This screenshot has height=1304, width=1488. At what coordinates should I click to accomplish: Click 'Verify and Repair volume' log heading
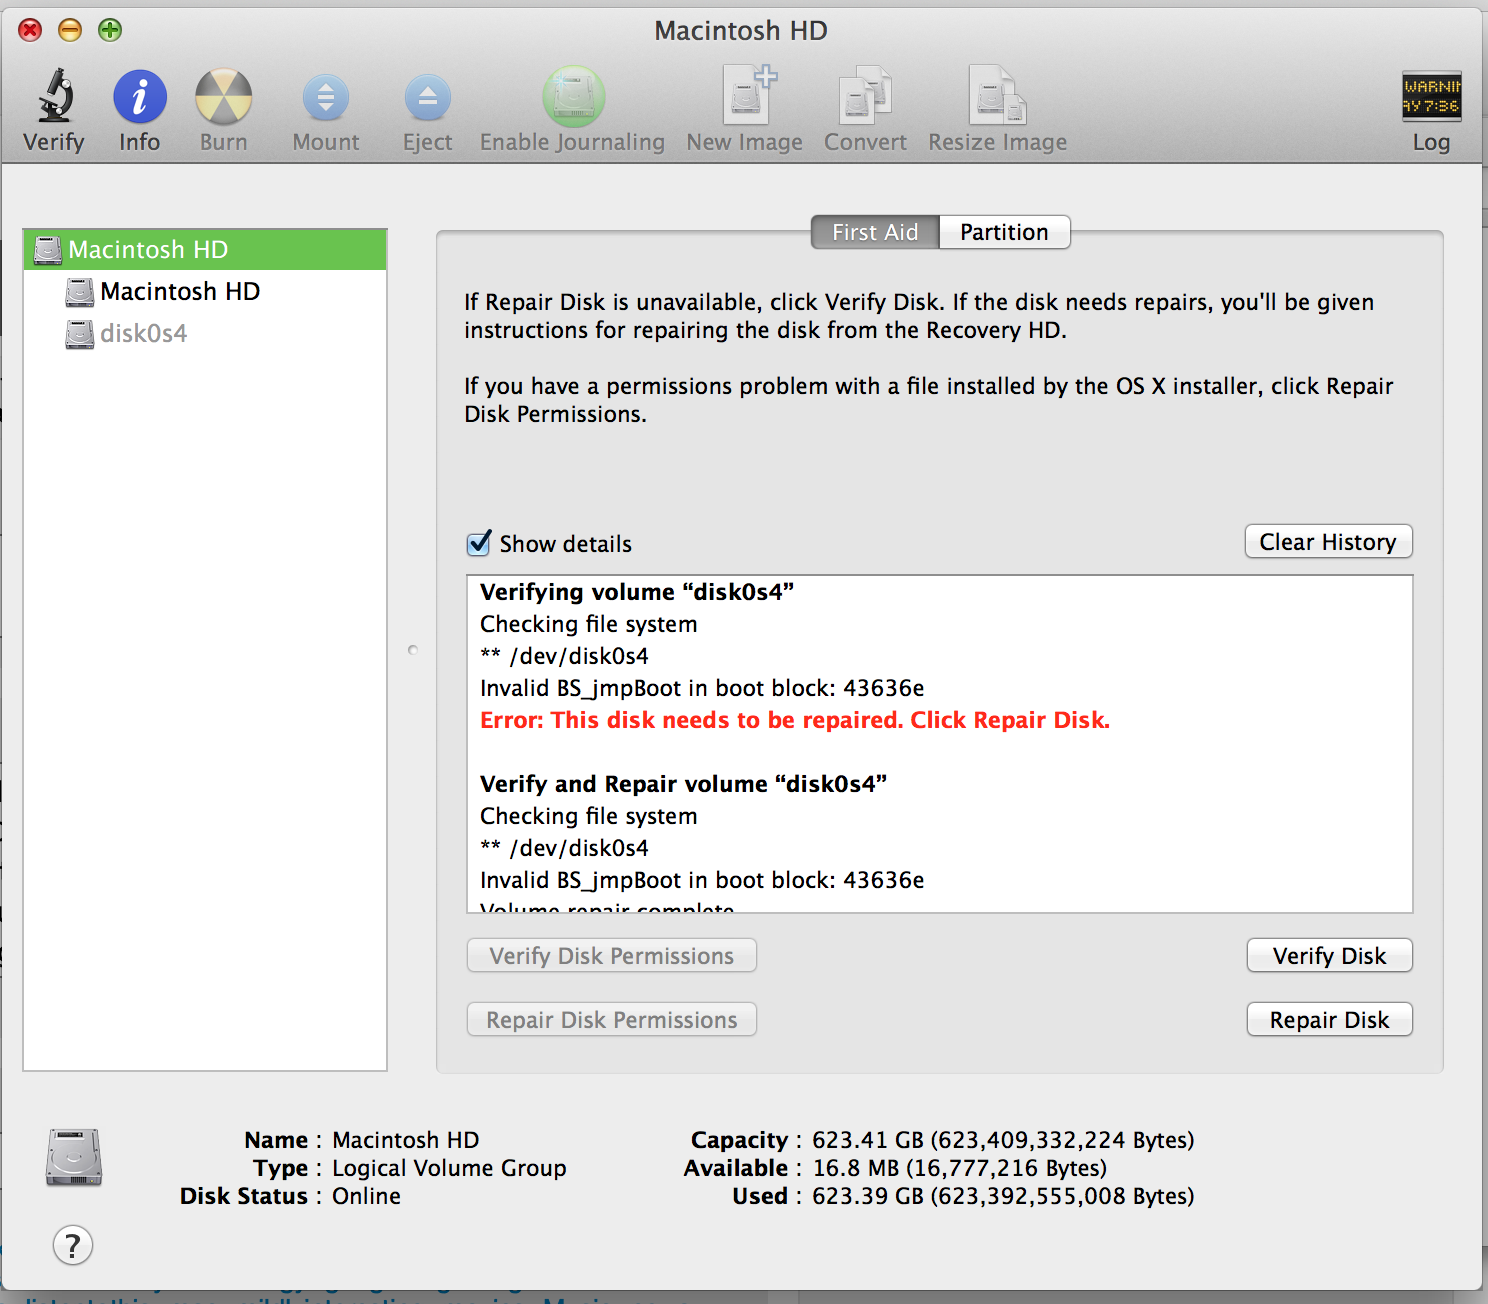click(683, 784)
